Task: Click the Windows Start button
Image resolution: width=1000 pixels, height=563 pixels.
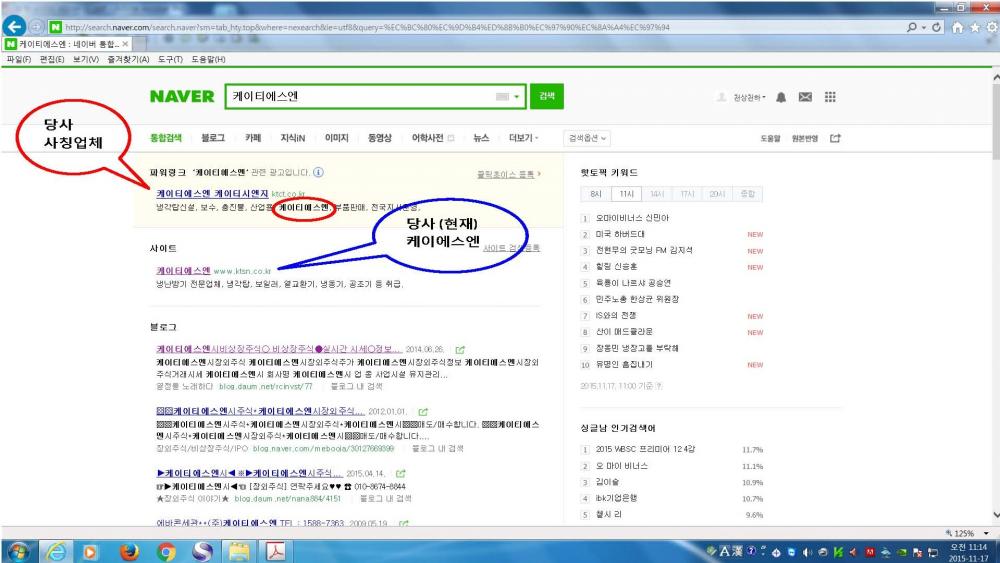Action: point(18,552)
